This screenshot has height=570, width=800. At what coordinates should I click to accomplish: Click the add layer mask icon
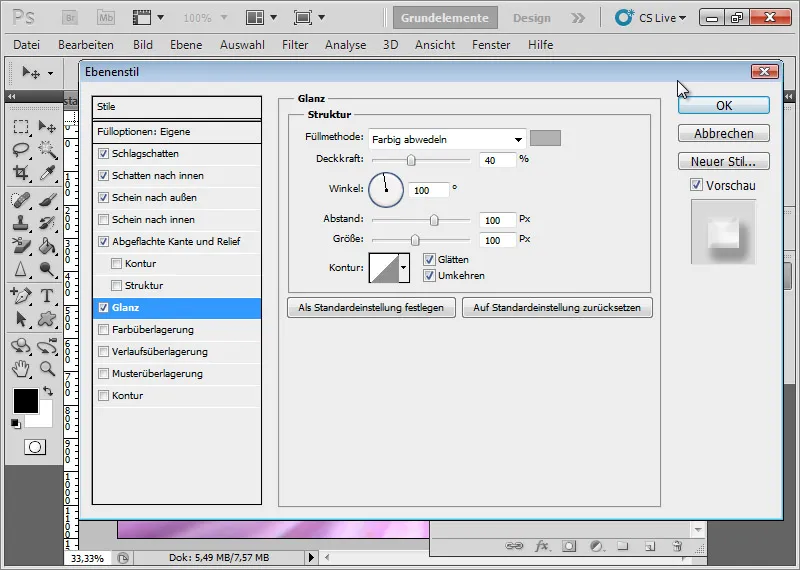(x=569, y=546)
